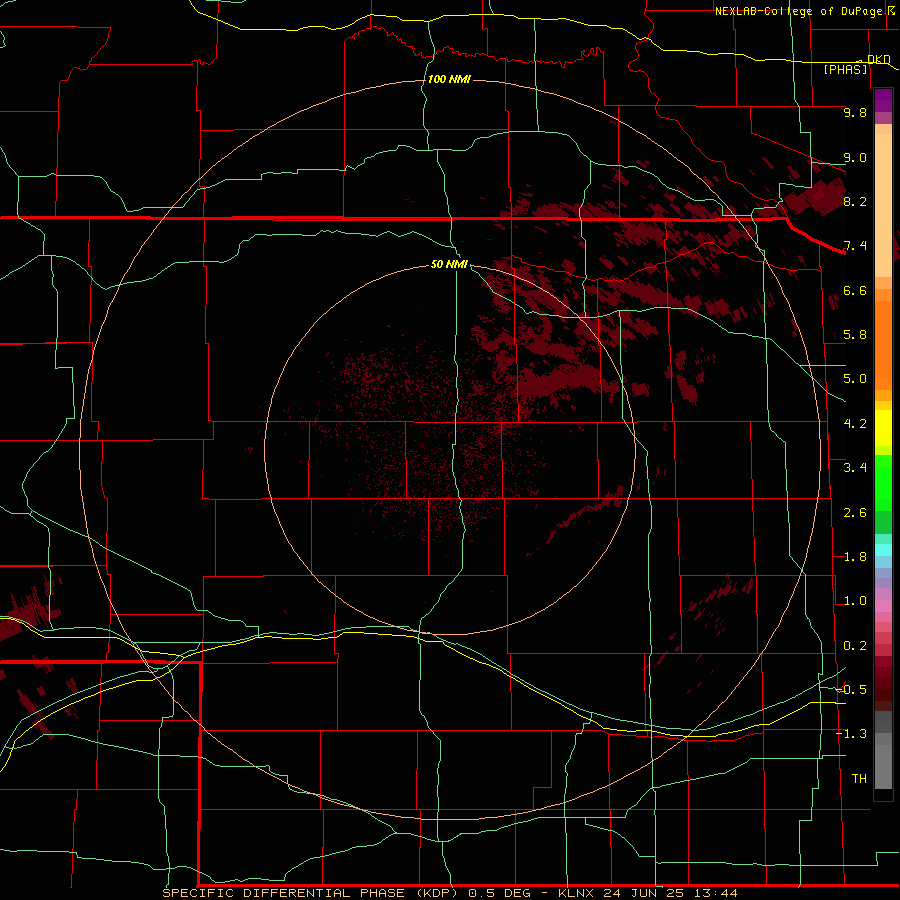Click the [PHAS] units label

coord(845,70)
